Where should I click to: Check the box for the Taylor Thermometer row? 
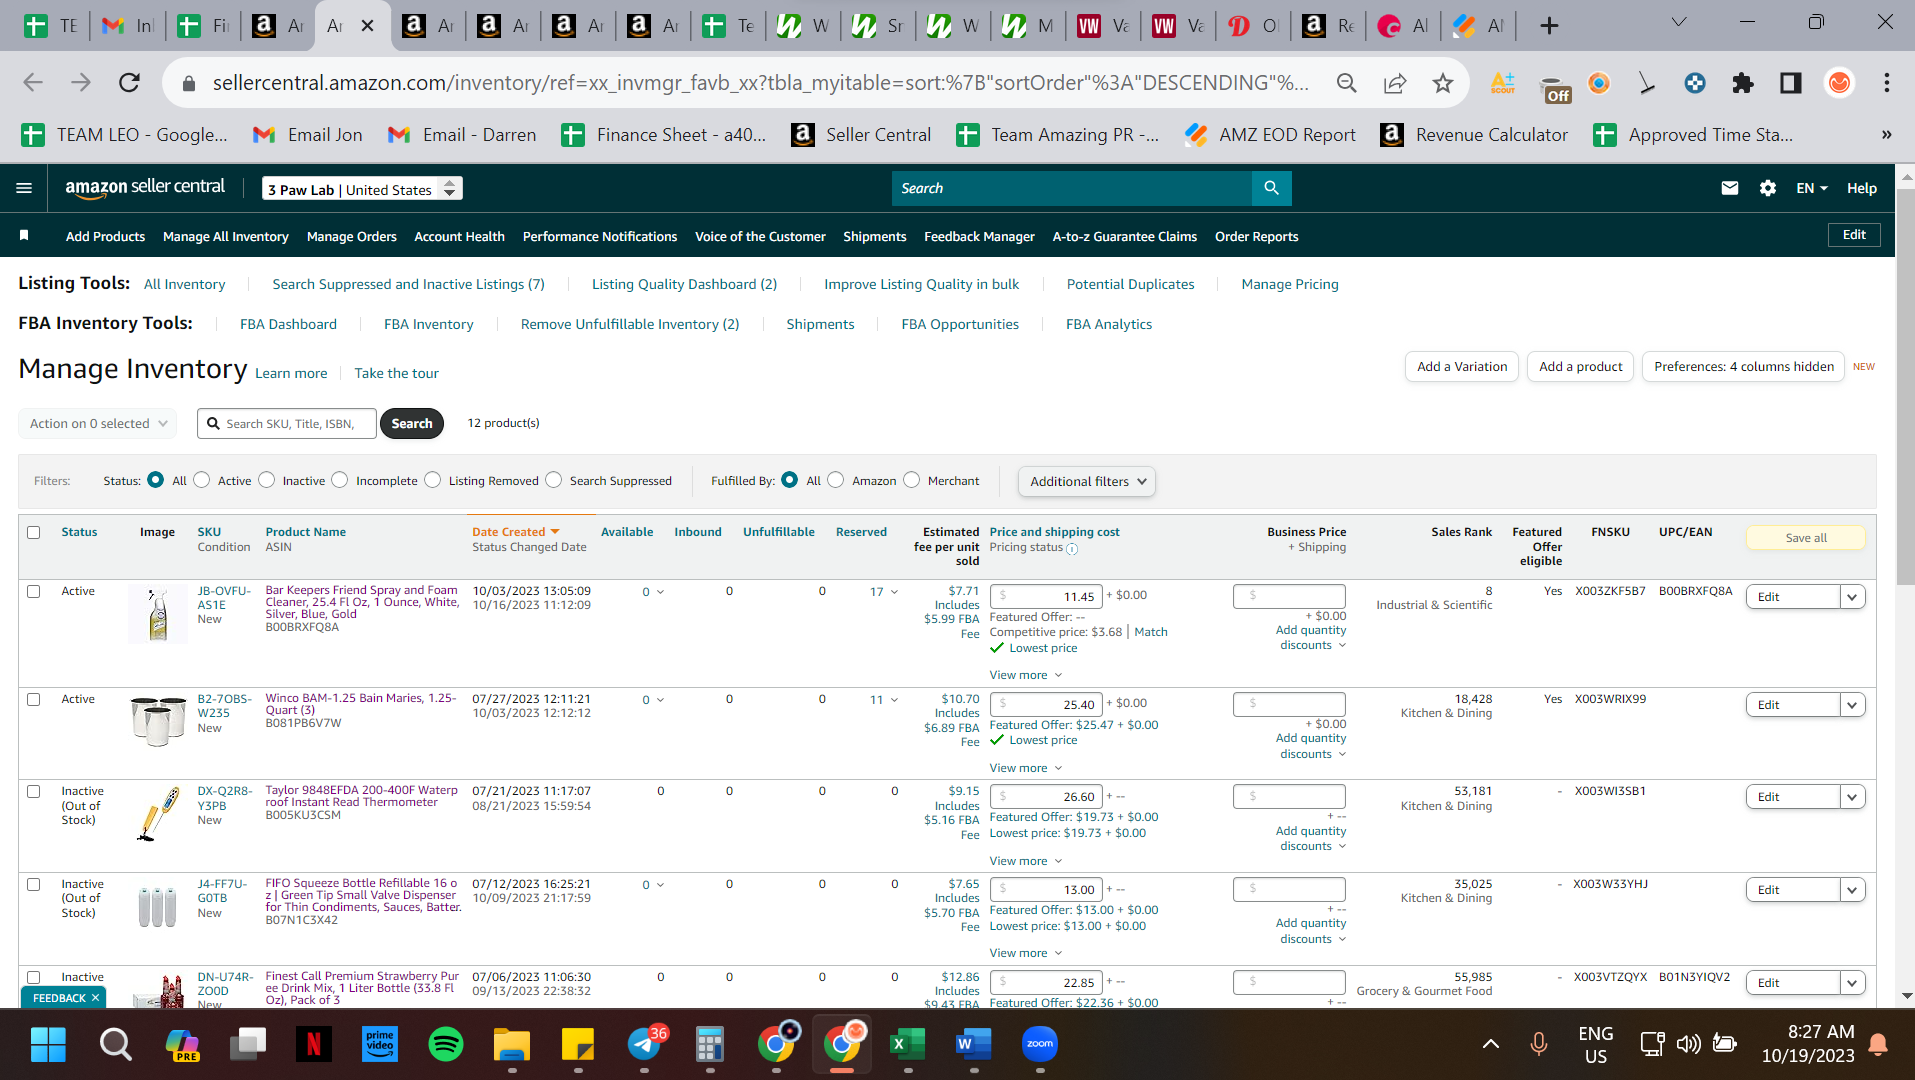34,791
